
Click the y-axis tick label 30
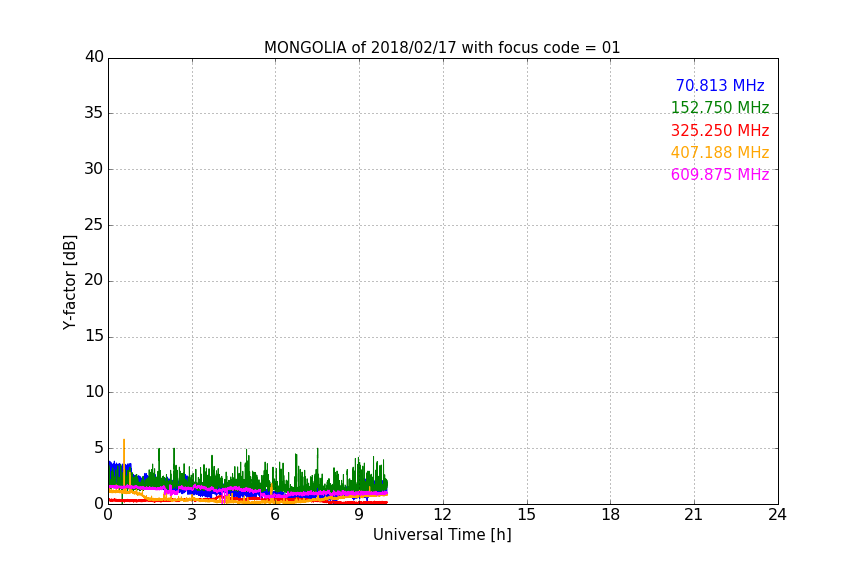point(94,169)
